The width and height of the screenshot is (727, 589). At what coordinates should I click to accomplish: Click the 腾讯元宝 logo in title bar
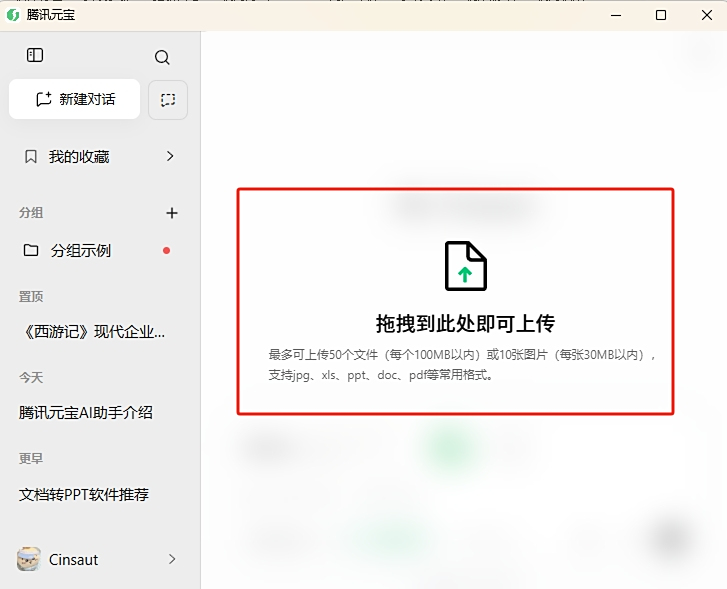13,15
